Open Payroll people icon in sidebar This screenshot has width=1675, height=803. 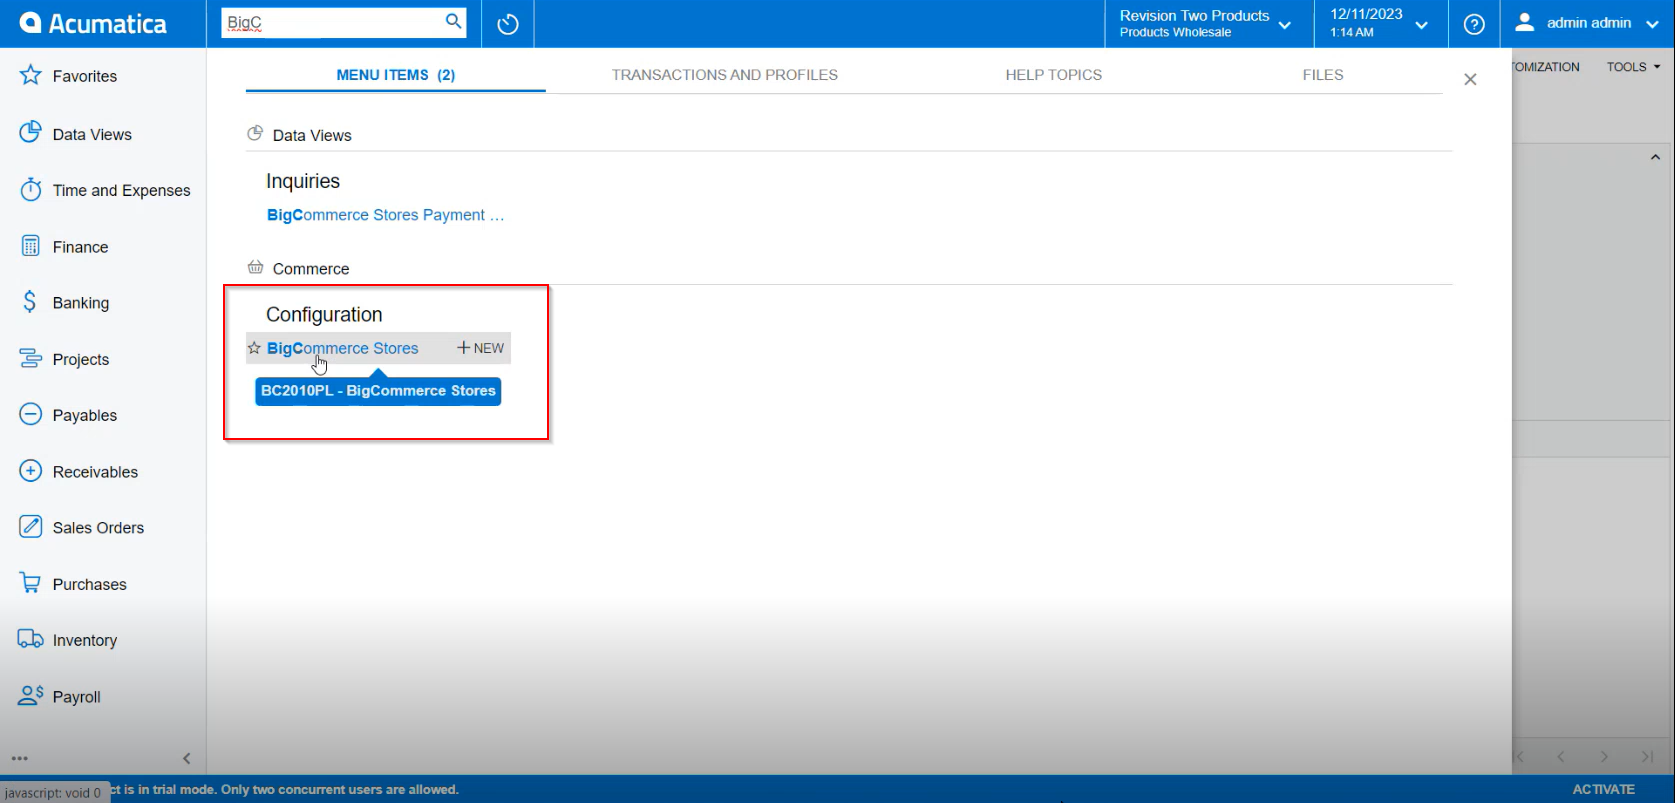point(31,695)
